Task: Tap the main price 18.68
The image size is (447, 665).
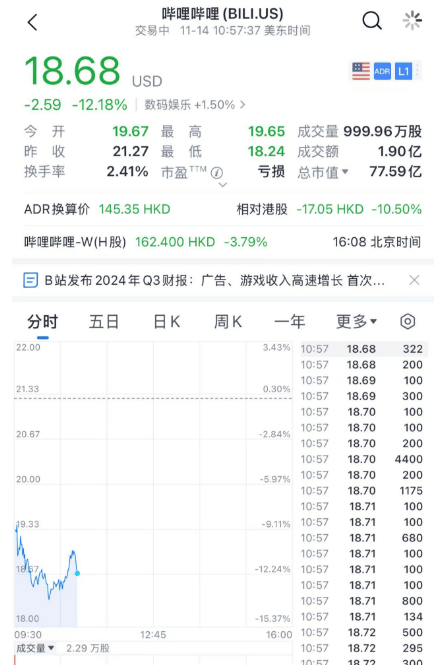Action: [x=73, y=71]
